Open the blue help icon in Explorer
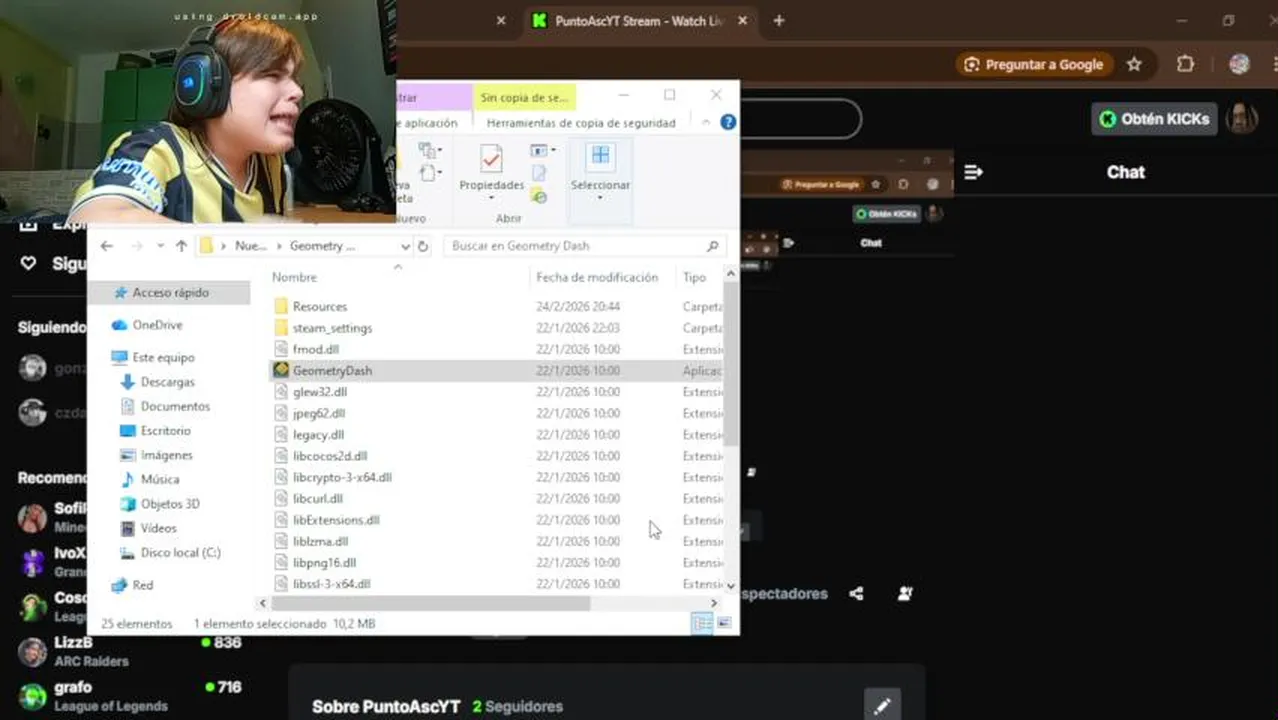The image size is (1278, 720). [728, 122]
